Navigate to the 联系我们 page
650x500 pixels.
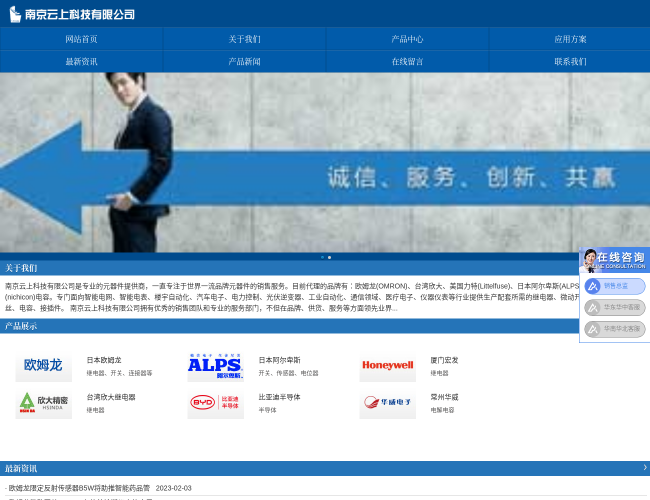click(x=570, y=62)
